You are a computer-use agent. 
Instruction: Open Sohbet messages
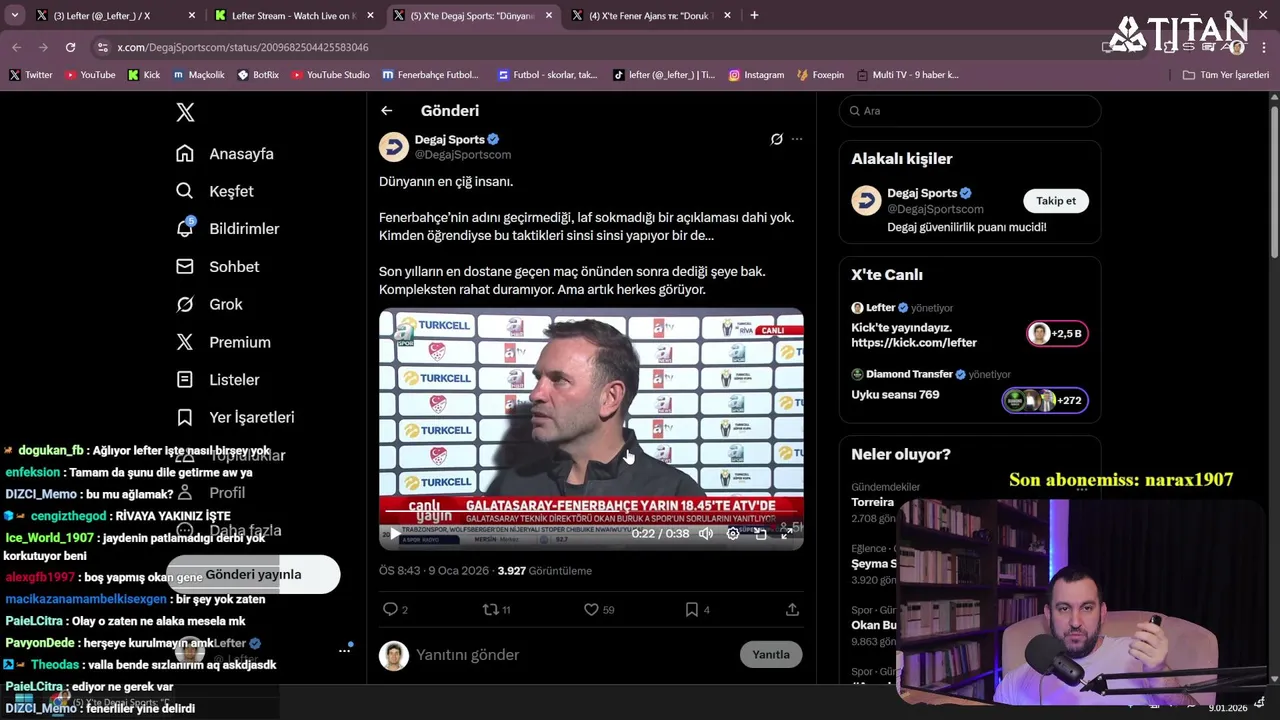pos(218,267)
